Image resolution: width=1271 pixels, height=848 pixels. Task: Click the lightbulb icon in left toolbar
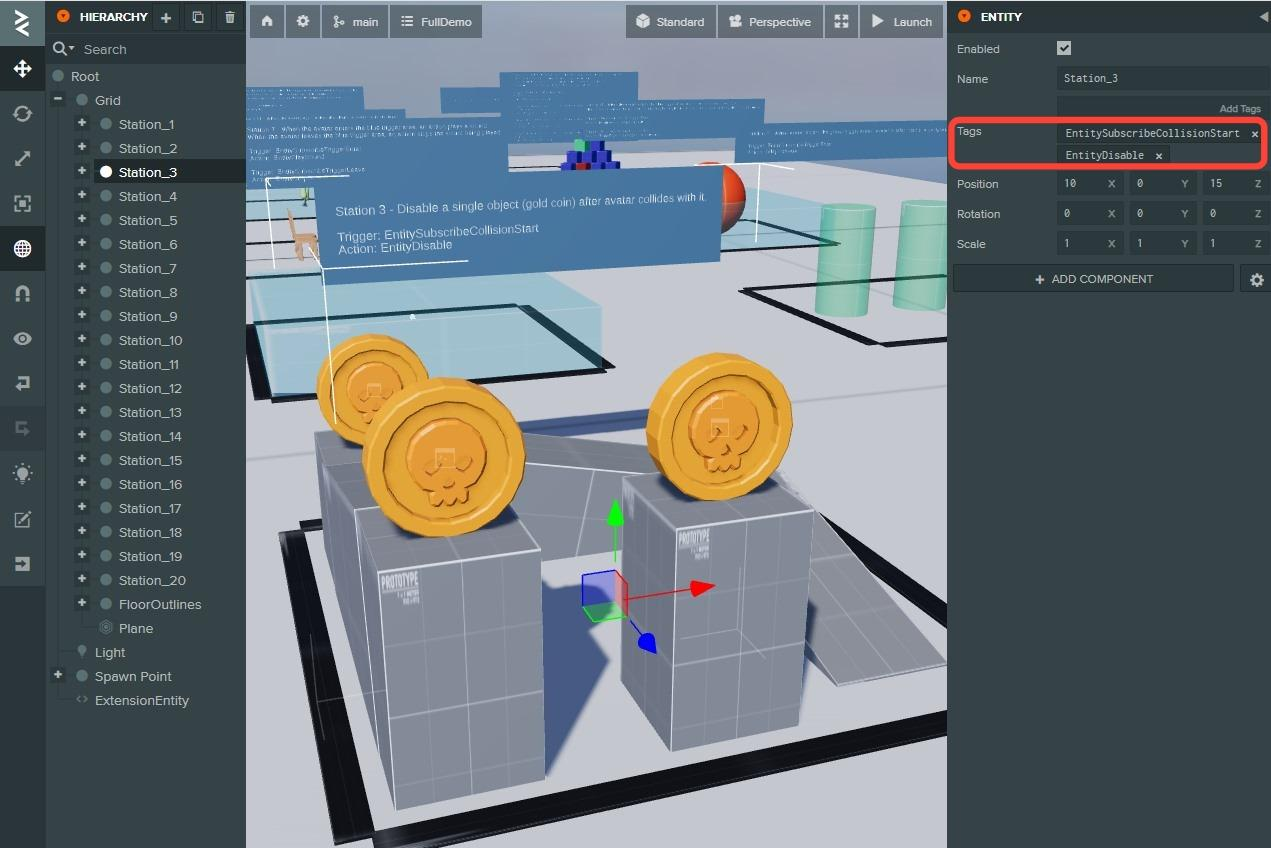(22, 474)
